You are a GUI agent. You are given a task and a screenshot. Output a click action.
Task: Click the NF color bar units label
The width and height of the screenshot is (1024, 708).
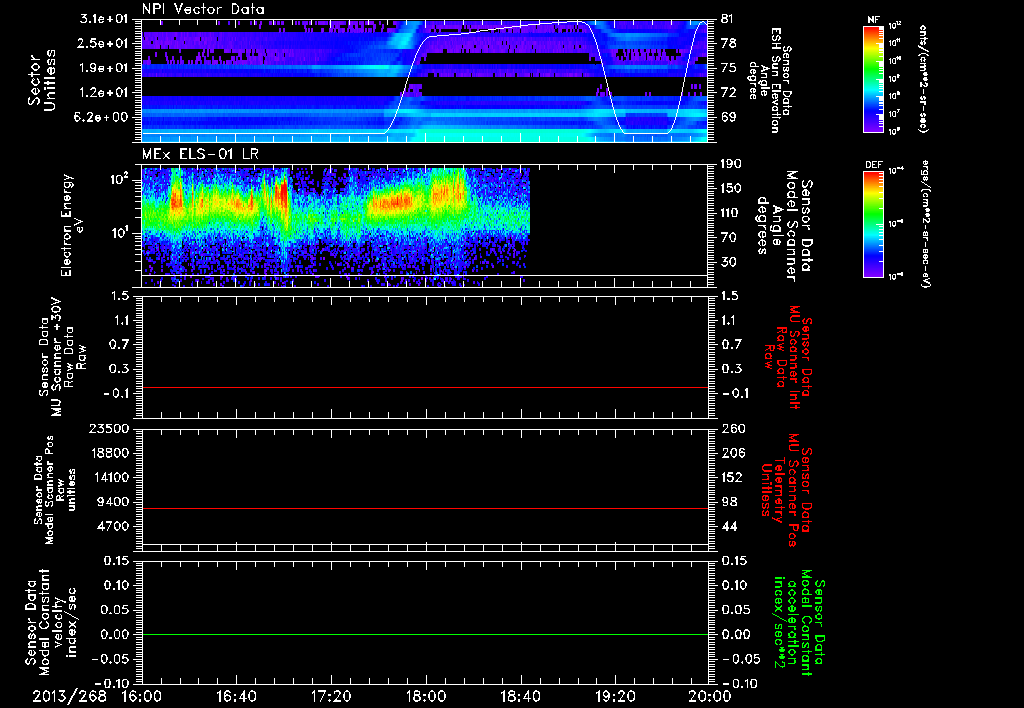click(923, 79)
